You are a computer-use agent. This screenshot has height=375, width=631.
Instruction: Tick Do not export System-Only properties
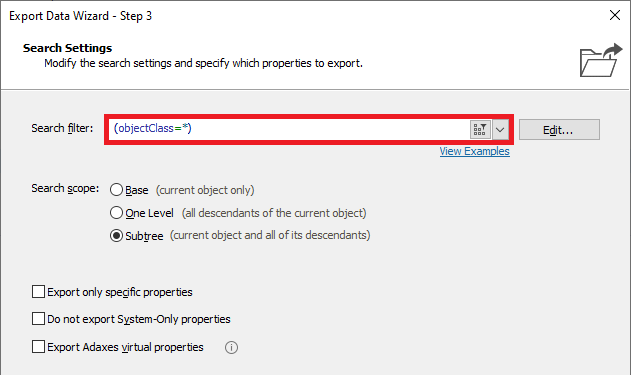(x=38, y=319)
